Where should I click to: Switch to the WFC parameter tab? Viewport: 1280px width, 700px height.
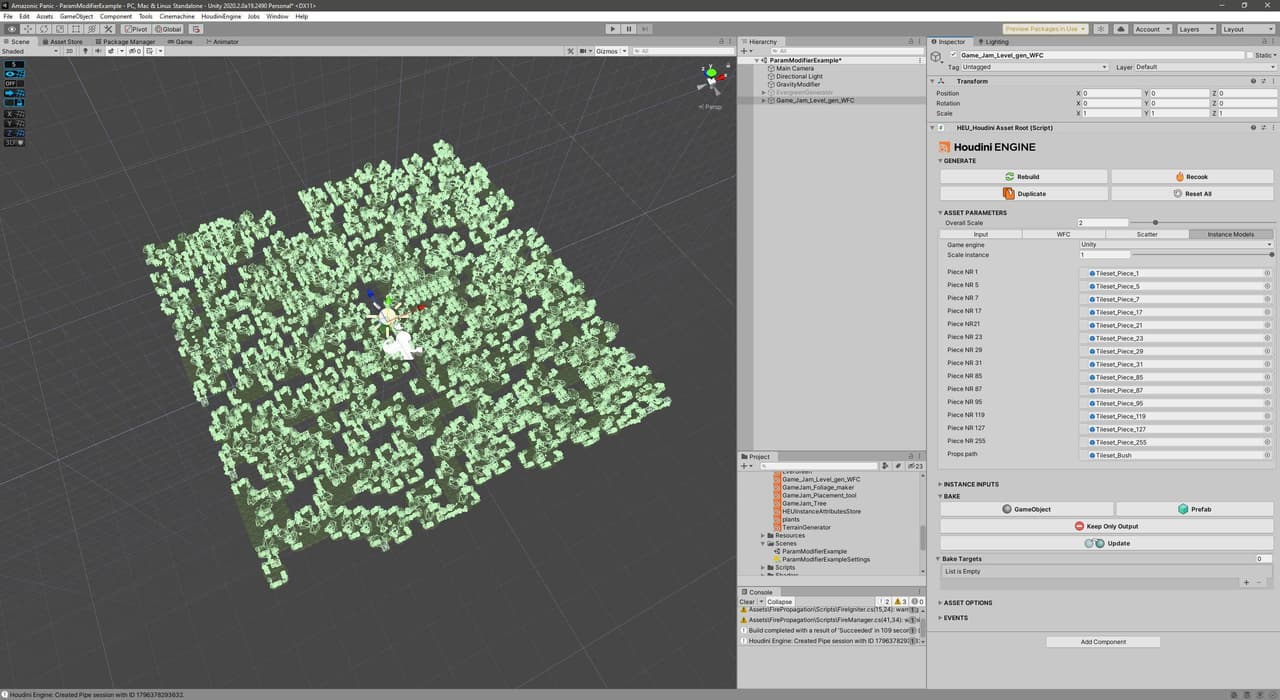point(1064,234)
